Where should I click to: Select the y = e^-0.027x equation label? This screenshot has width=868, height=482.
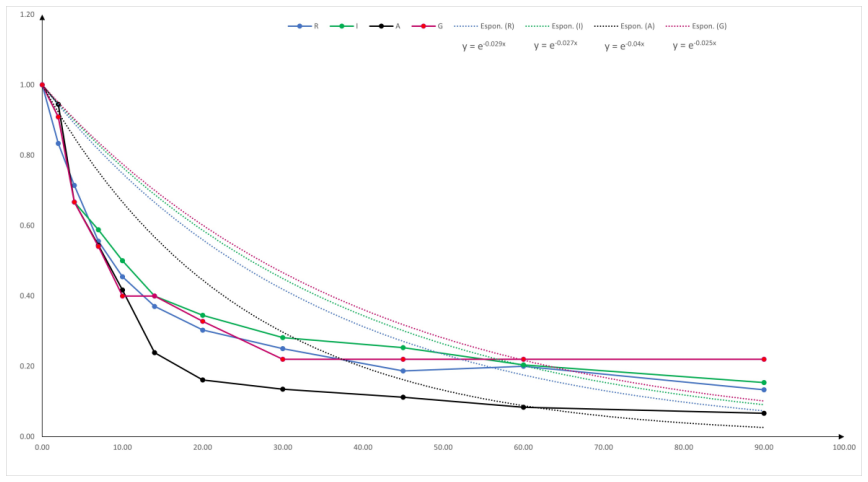555,45
